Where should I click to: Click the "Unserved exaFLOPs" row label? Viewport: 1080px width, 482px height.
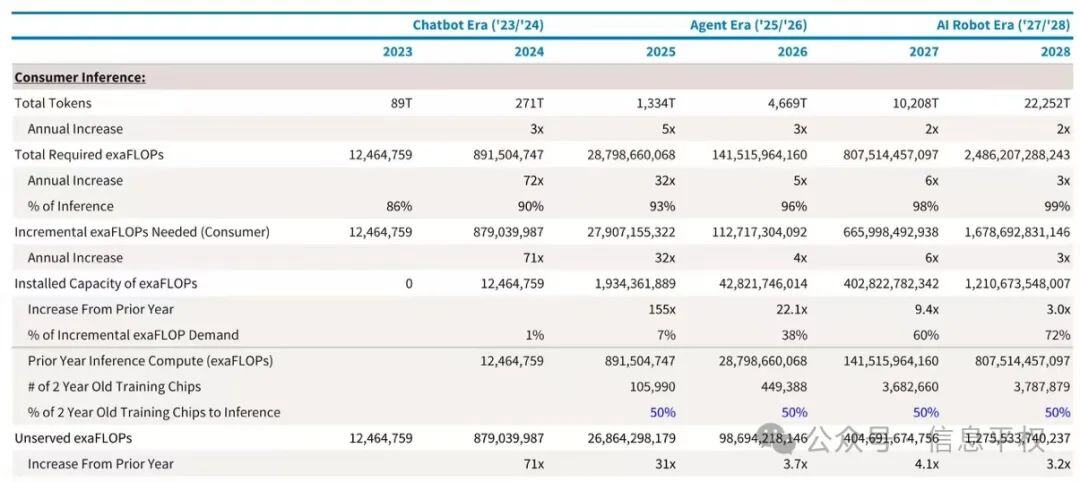point(73,438)
